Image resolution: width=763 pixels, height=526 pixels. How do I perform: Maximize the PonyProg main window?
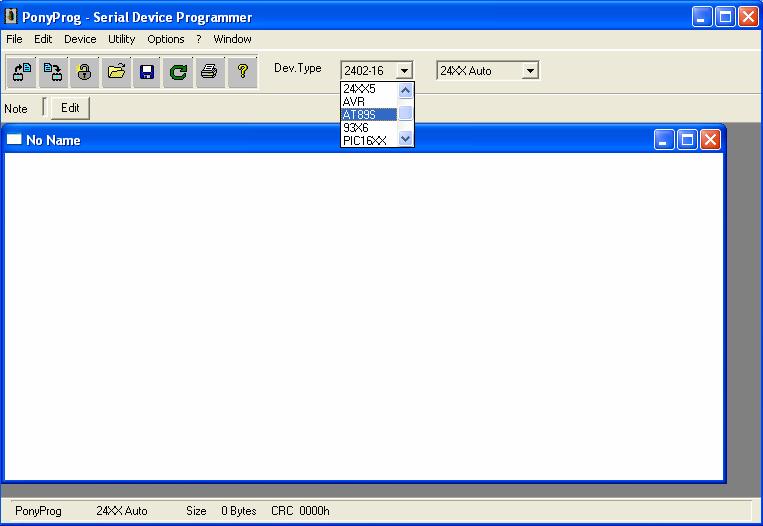(x=725, y=17)
